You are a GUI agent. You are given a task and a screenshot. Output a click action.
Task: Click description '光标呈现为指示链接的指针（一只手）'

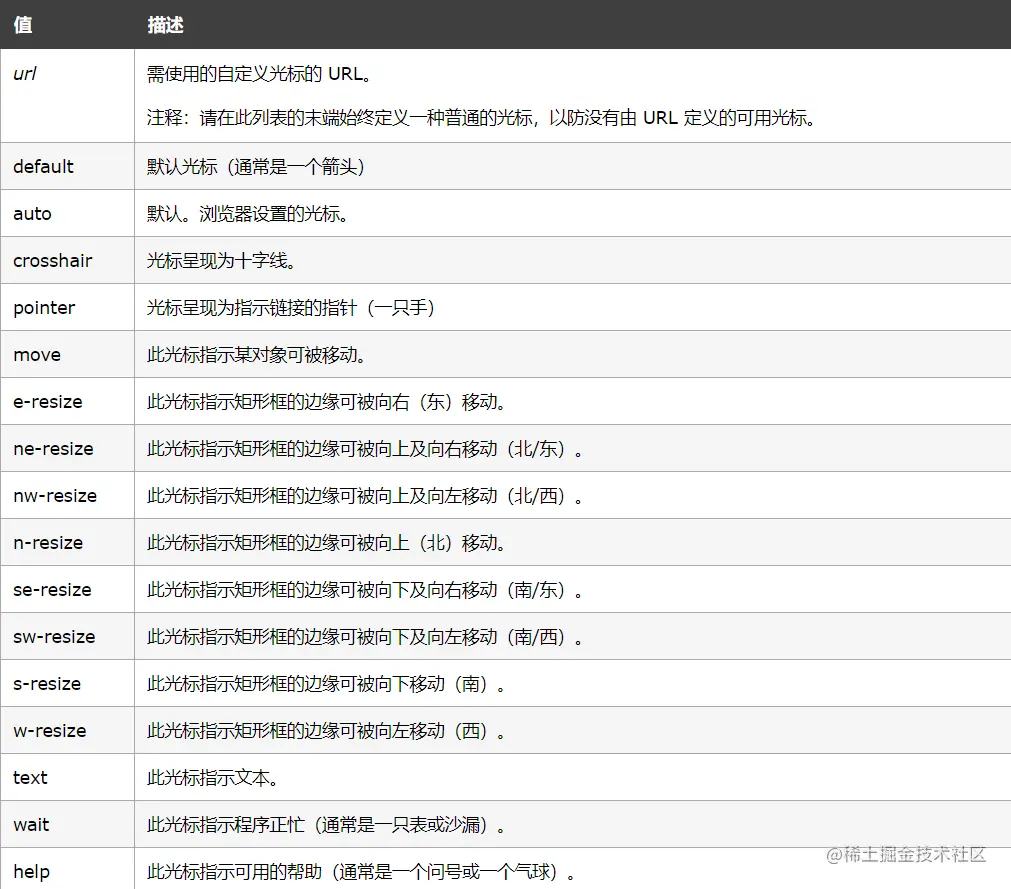291,308
